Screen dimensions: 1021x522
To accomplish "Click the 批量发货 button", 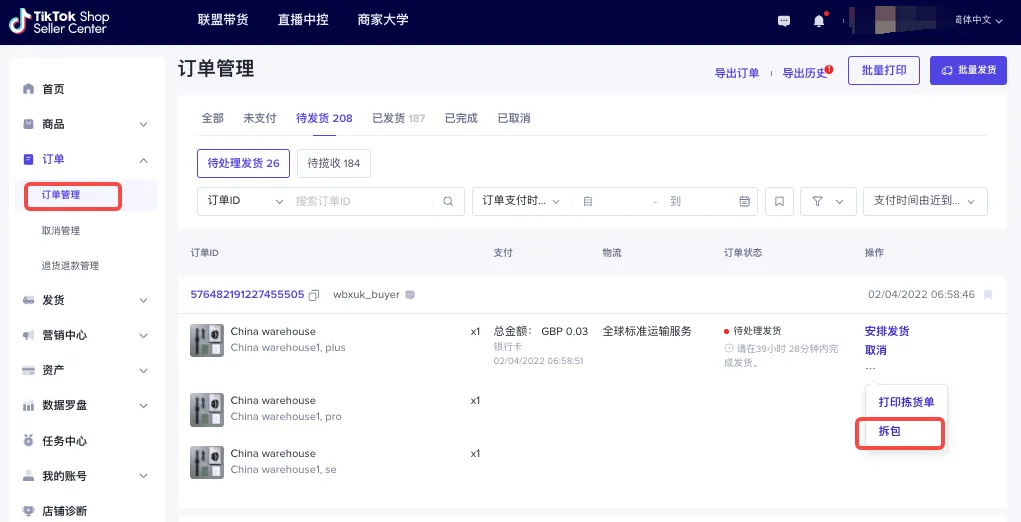I will 968,70.
